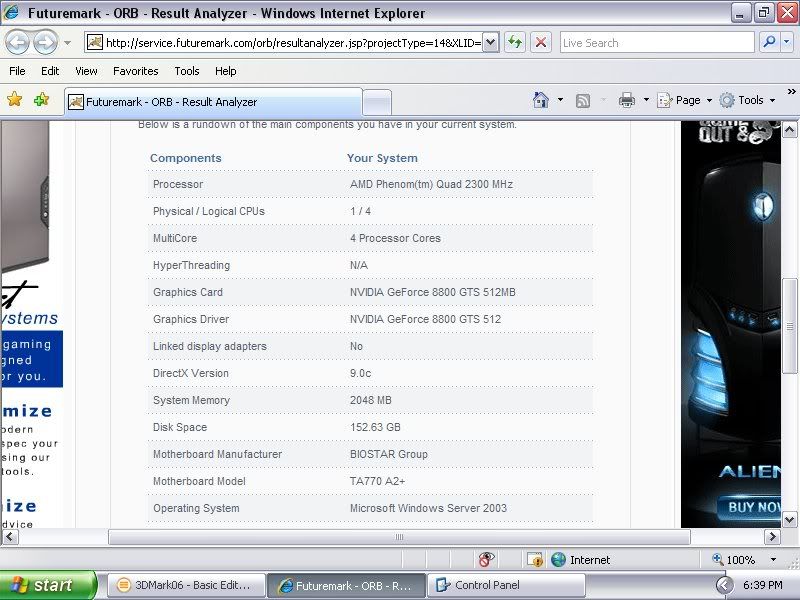Click the blue gaming ad banner on left
Screen dimensions: 800x600
pyautogui.click(x=32, y=359)
